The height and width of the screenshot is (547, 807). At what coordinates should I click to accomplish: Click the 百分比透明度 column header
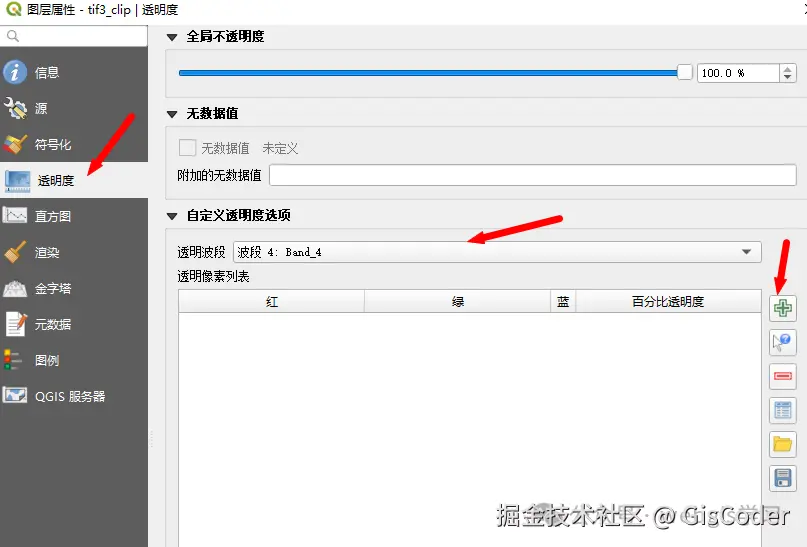pyautogui.click(x=668, y=302)
